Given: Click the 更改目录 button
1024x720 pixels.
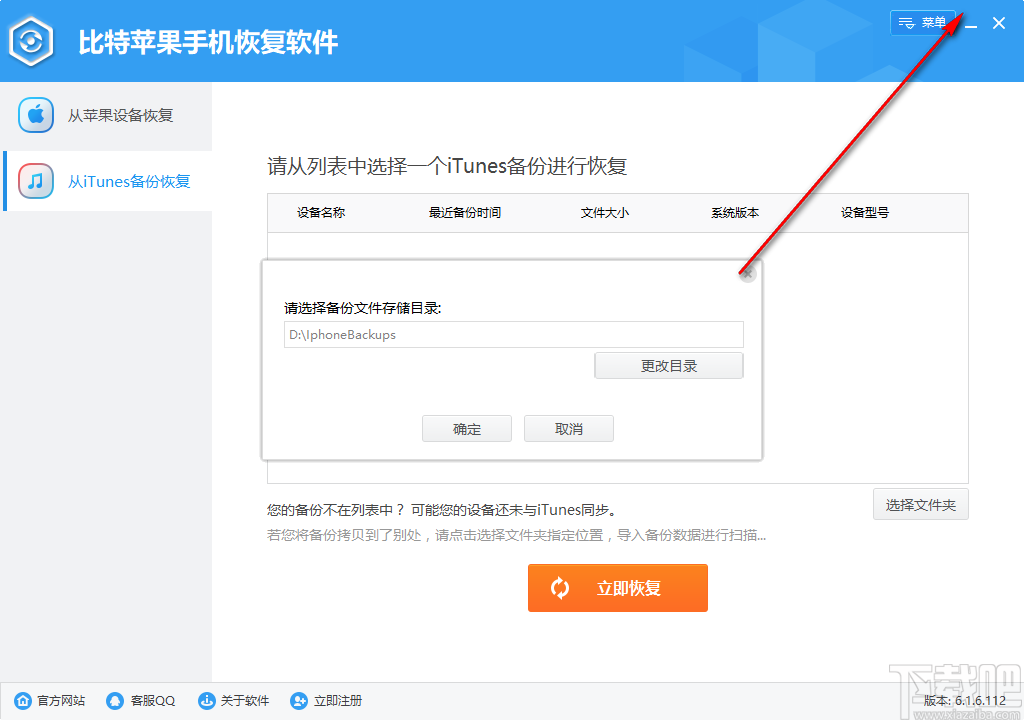Looking at the screenshot, I should tap(669, 366).
